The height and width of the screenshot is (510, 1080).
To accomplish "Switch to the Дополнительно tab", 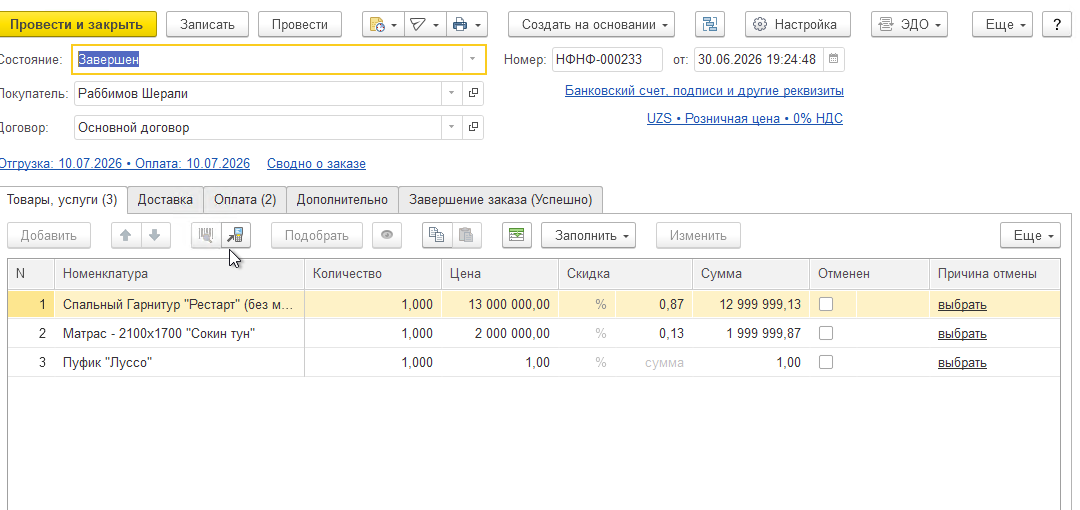I will 342,200.
